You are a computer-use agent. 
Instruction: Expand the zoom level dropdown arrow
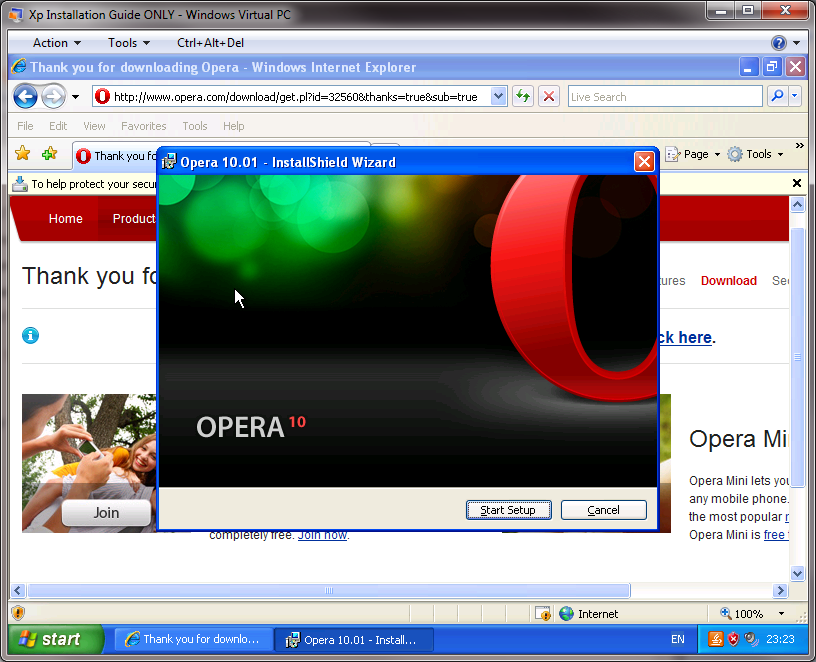coord(781,614)
